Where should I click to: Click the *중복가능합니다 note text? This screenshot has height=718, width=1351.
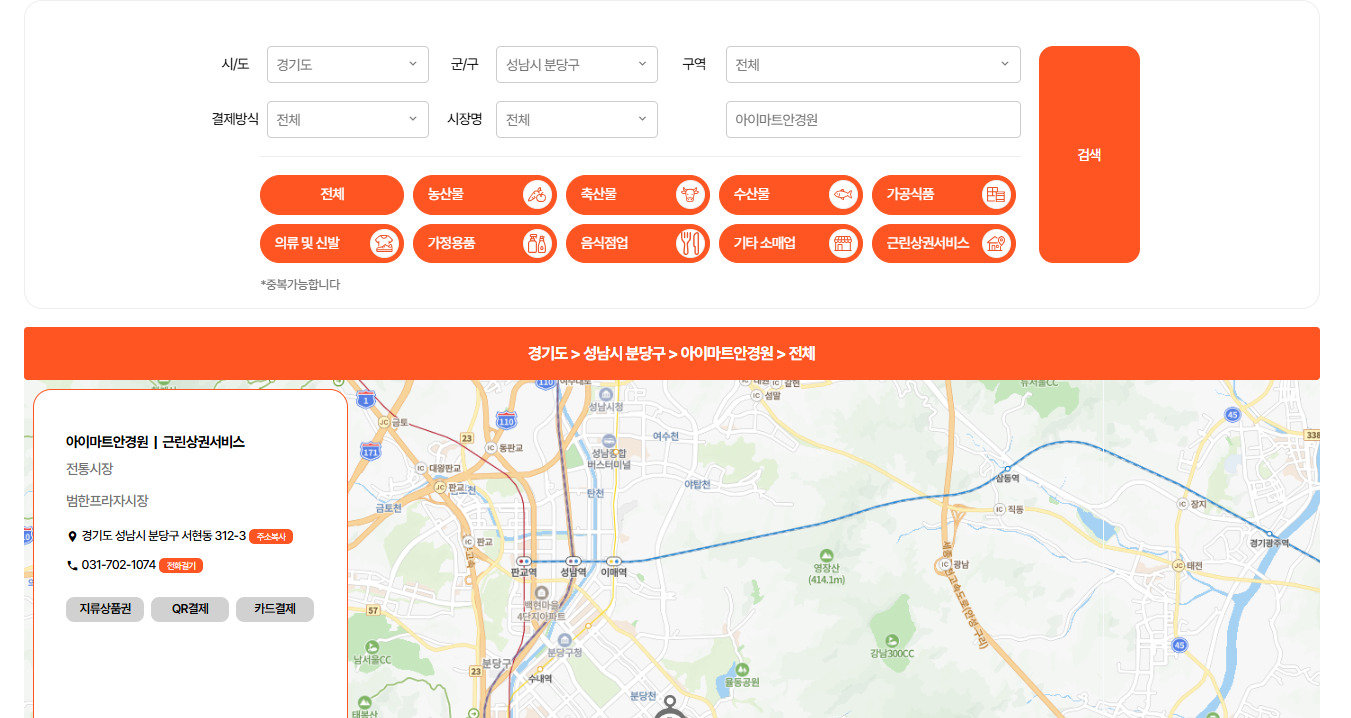point(300,284)
